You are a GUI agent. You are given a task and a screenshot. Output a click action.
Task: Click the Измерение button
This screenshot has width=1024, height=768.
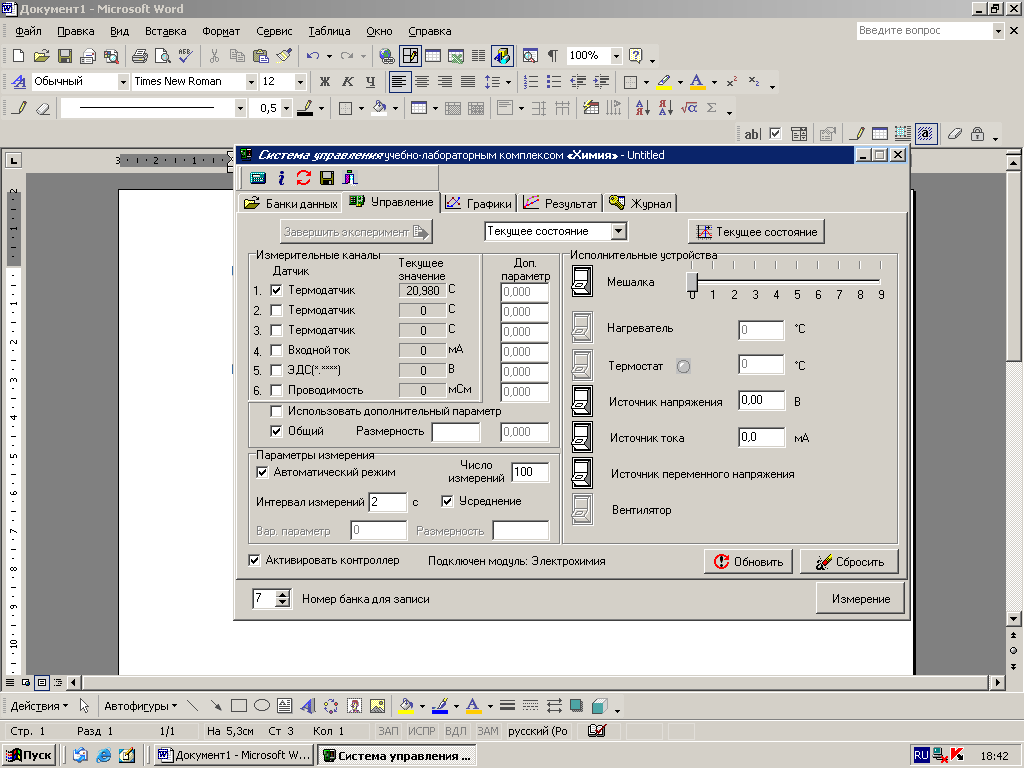[860, 598]
